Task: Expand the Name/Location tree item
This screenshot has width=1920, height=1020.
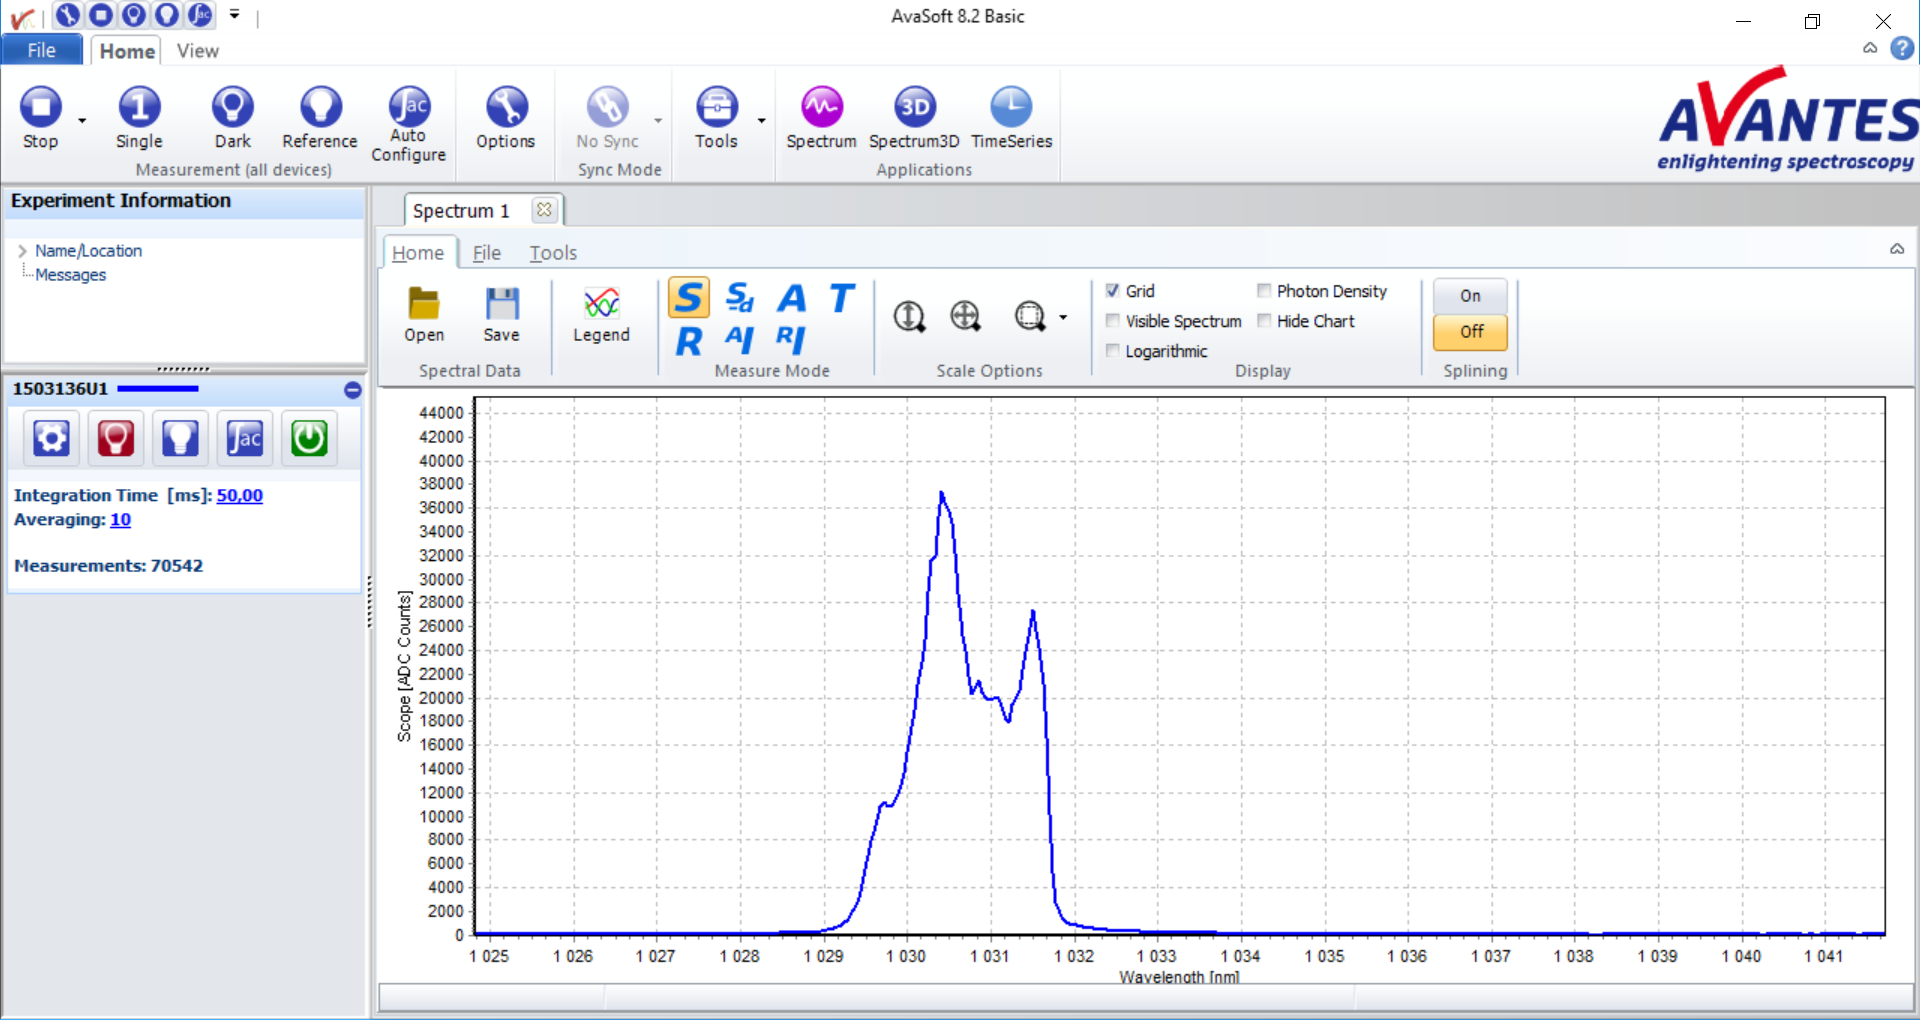Action: point(22,251)
